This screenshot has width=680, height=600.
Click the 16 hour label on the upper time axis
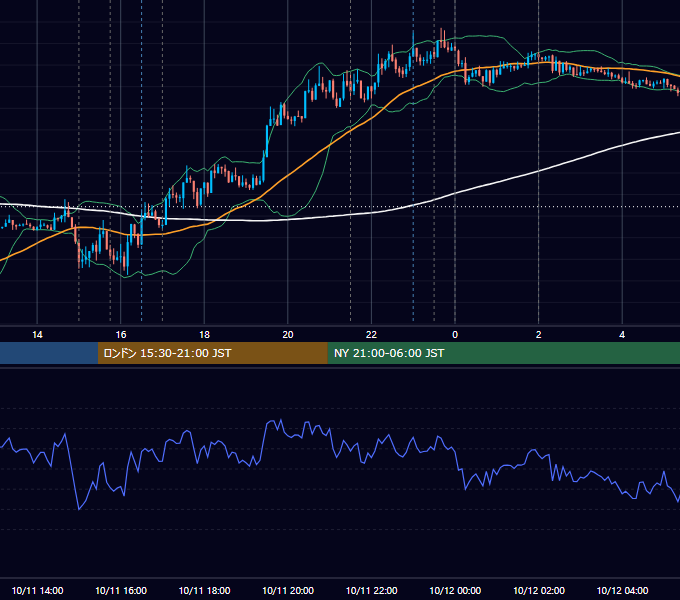click(121, 335)
